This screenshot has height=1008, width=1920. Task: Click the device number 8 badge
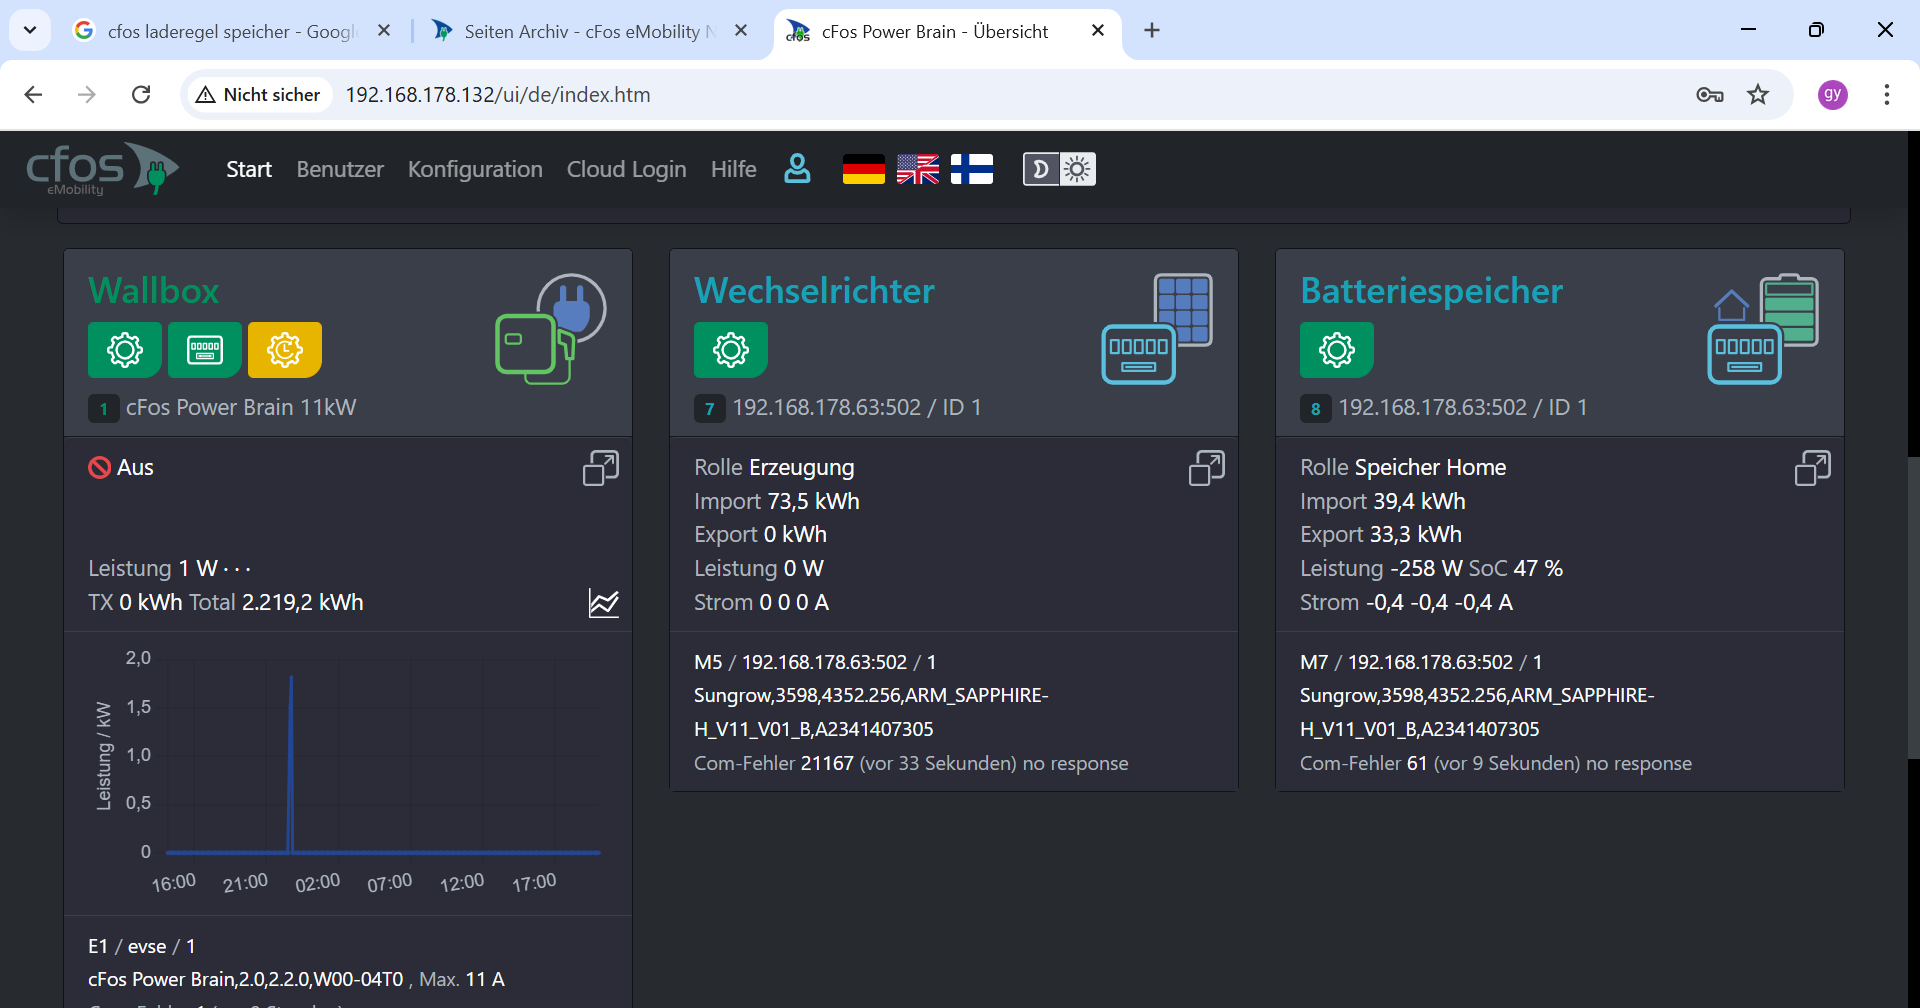(1316, 408)
